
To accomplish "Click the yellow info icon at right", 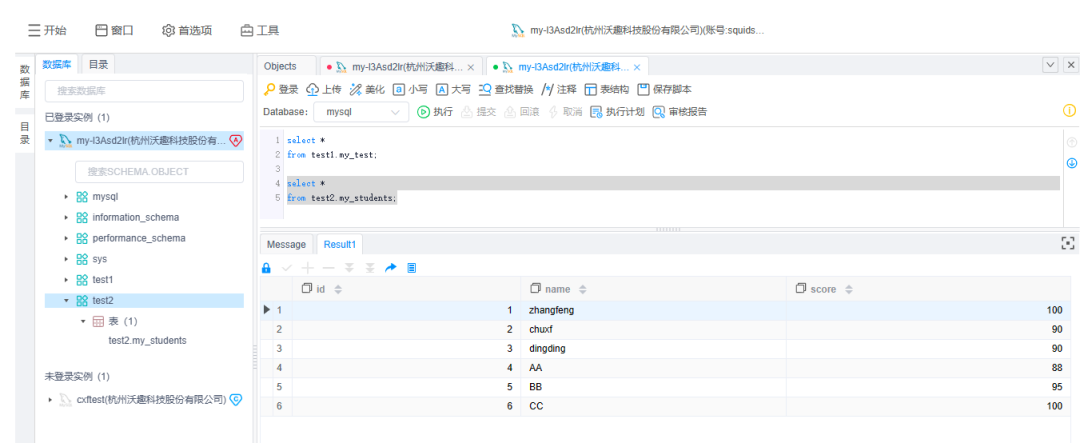I will 1069,110.
